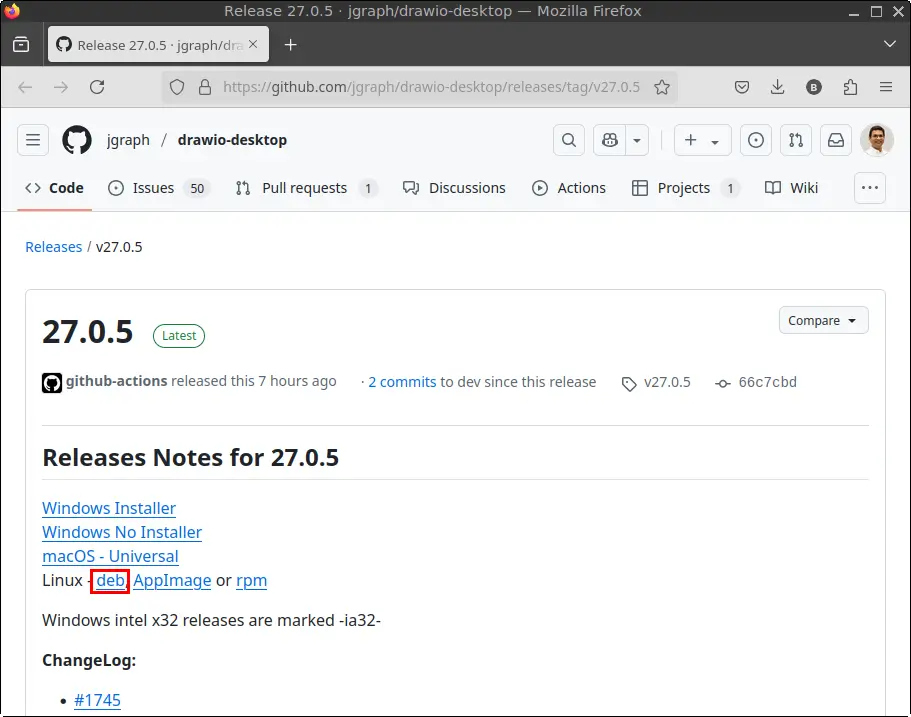Open the jgraph owner page
The height and width of the screenshot is (717, 911).
coord(128,140)
